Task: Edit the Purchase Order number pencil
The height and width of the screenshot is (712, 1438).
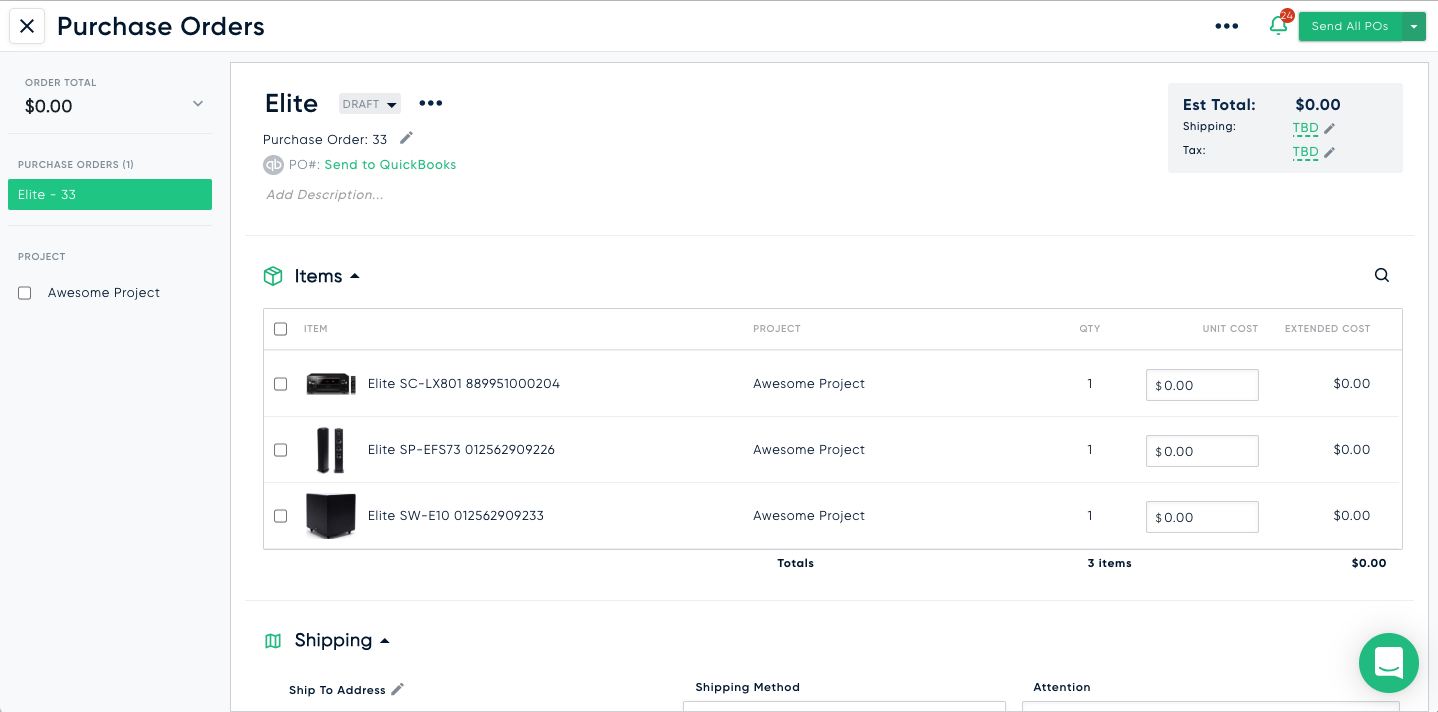Action: click(406, 138)
